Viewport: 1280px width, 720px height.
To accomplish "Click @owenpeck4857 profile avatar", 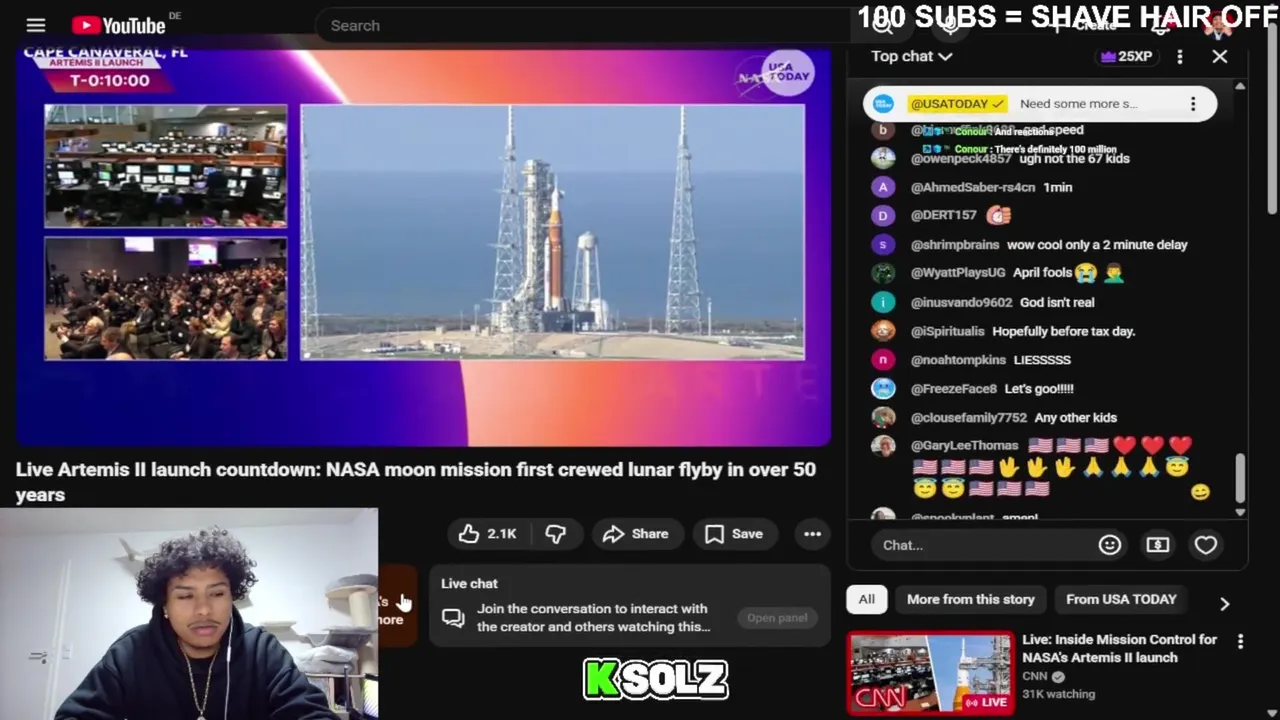I will [883, 158].
